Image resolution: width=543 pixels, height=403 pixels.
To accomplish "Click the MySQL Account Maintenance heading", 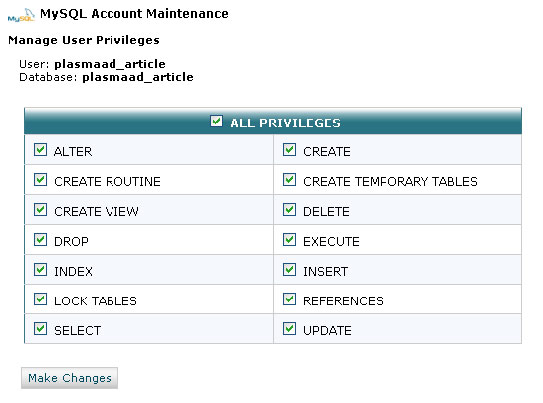I will click(134, 14).
